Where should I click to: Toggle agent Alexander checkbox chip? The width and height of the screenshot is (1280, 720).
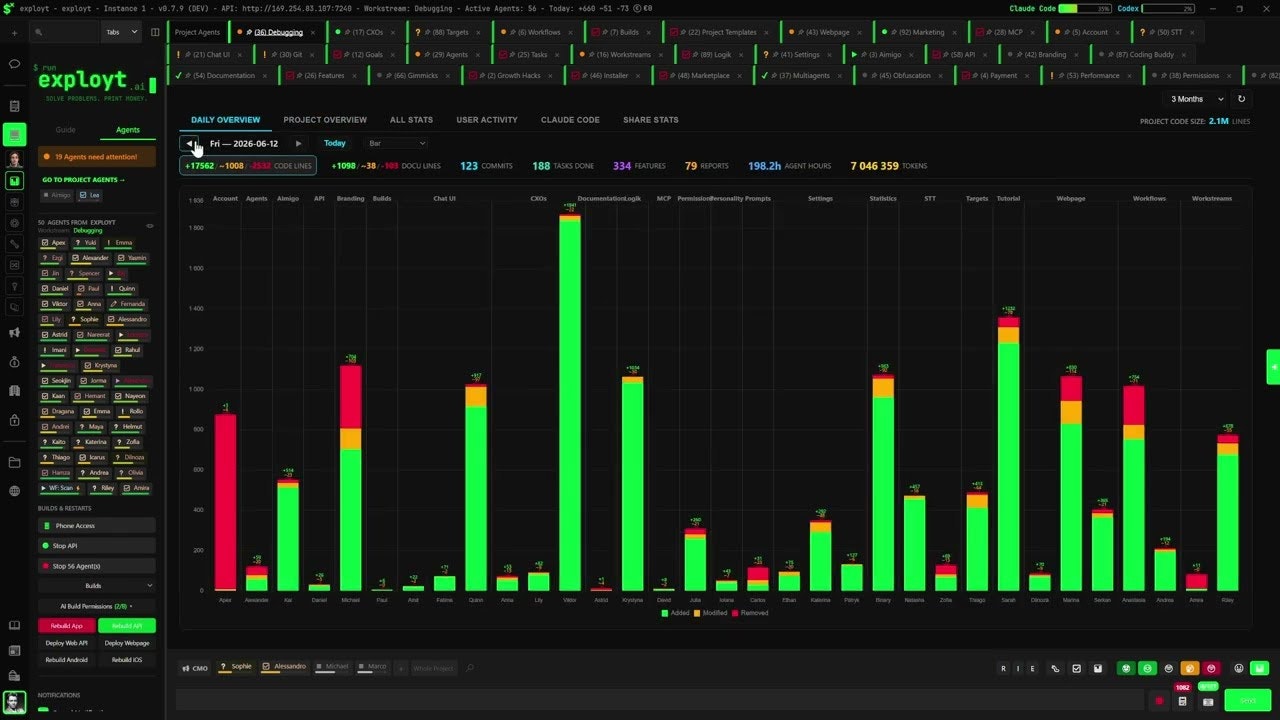coord(89,258)
